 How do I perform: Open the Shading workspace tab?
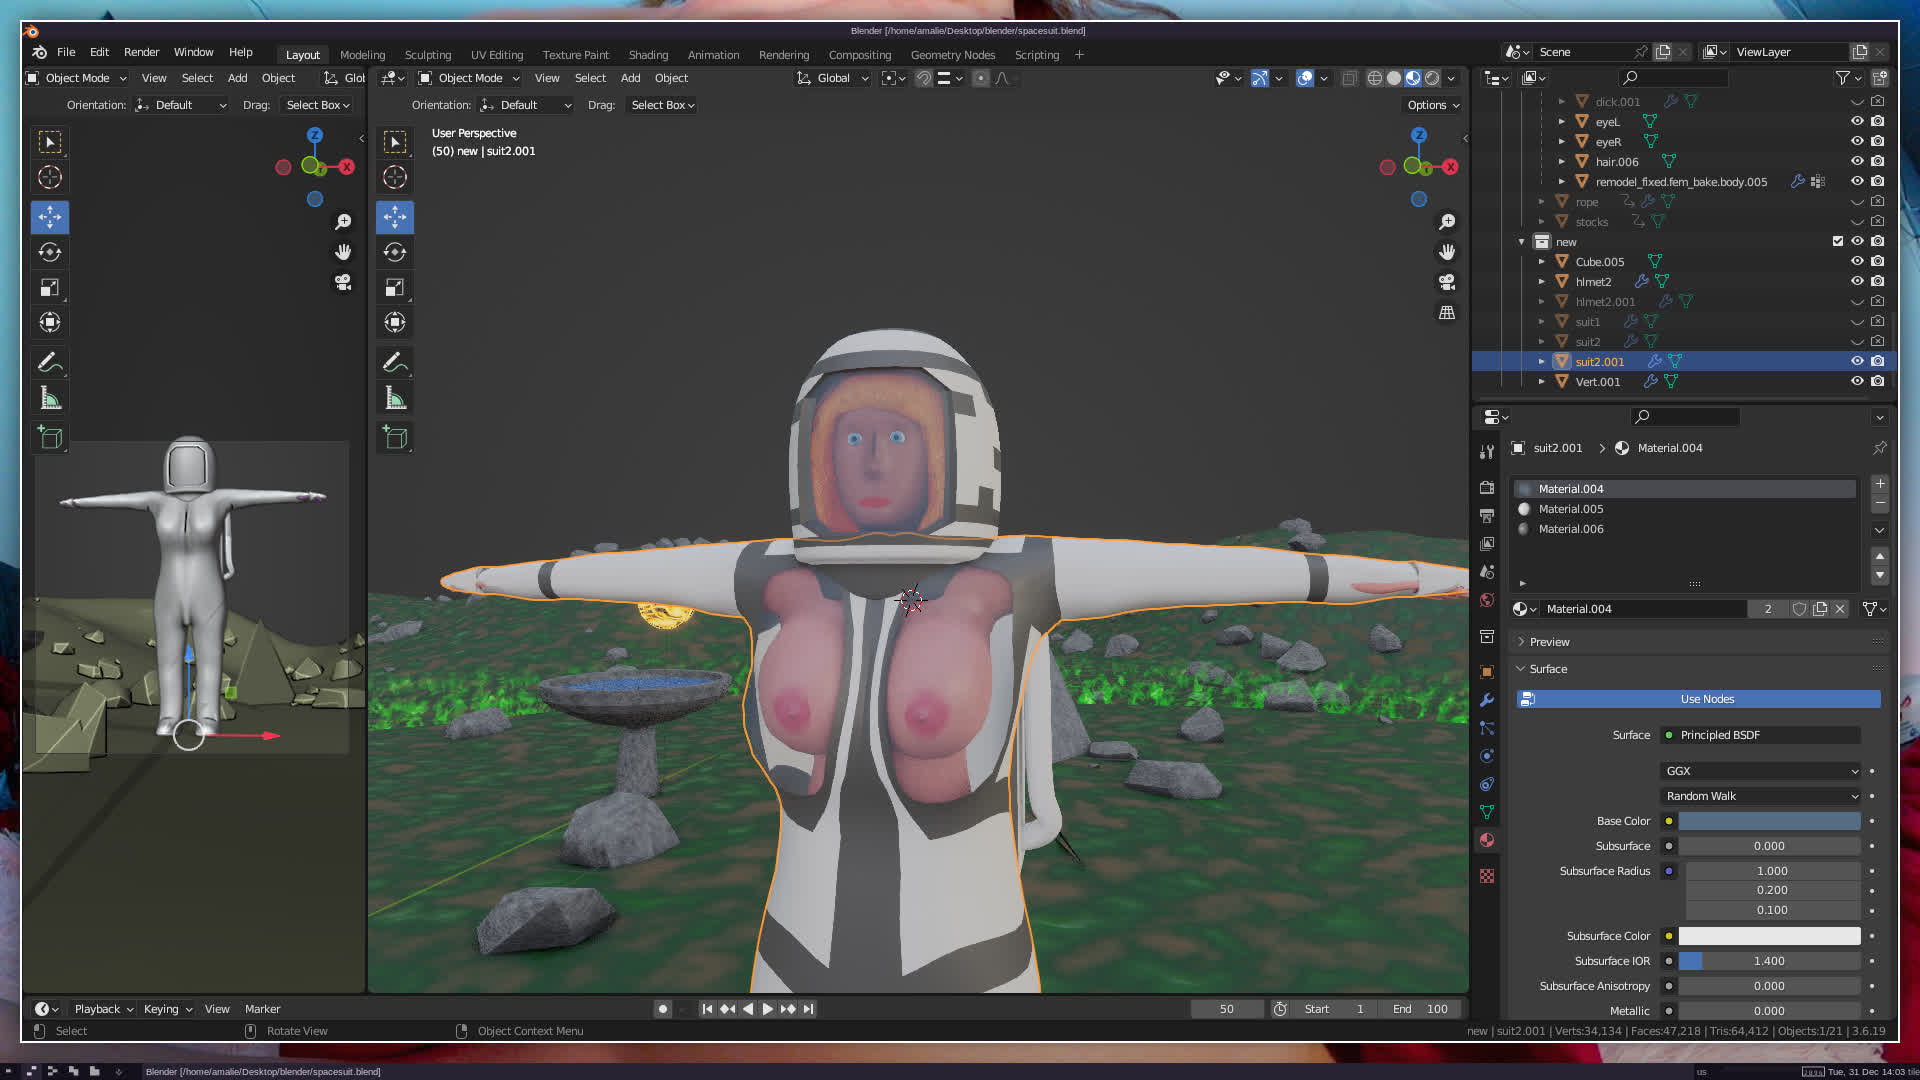(x=648, y=55)
